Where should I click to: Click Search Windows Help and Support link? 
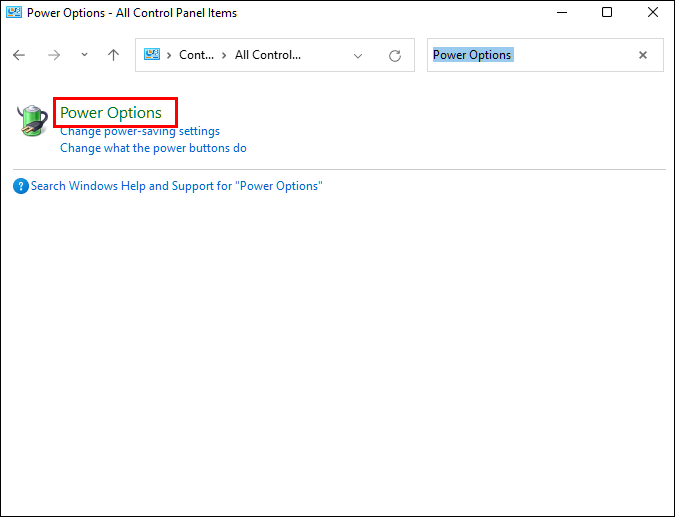[x=176, y=186]
